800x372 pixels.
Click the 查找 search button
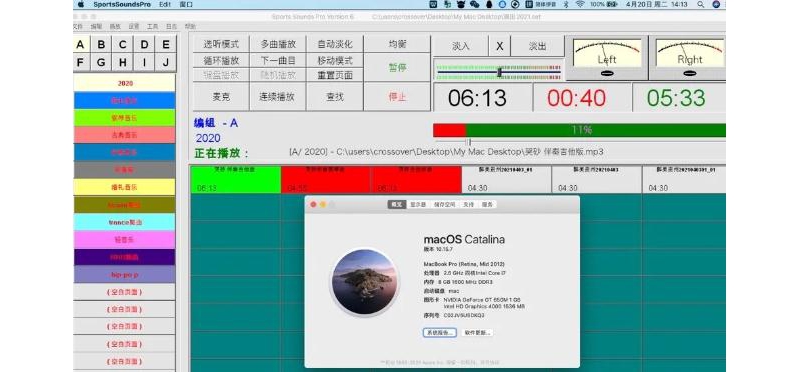pos(335,96)
